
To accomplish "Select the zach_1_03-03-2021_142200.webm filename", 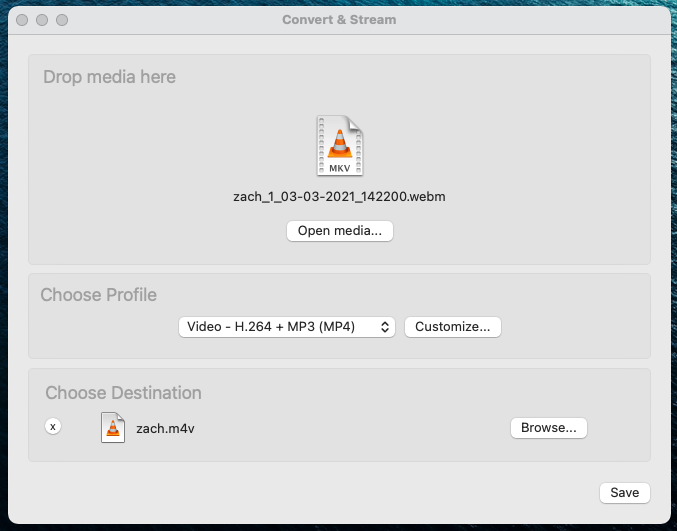I will [339, 197].
